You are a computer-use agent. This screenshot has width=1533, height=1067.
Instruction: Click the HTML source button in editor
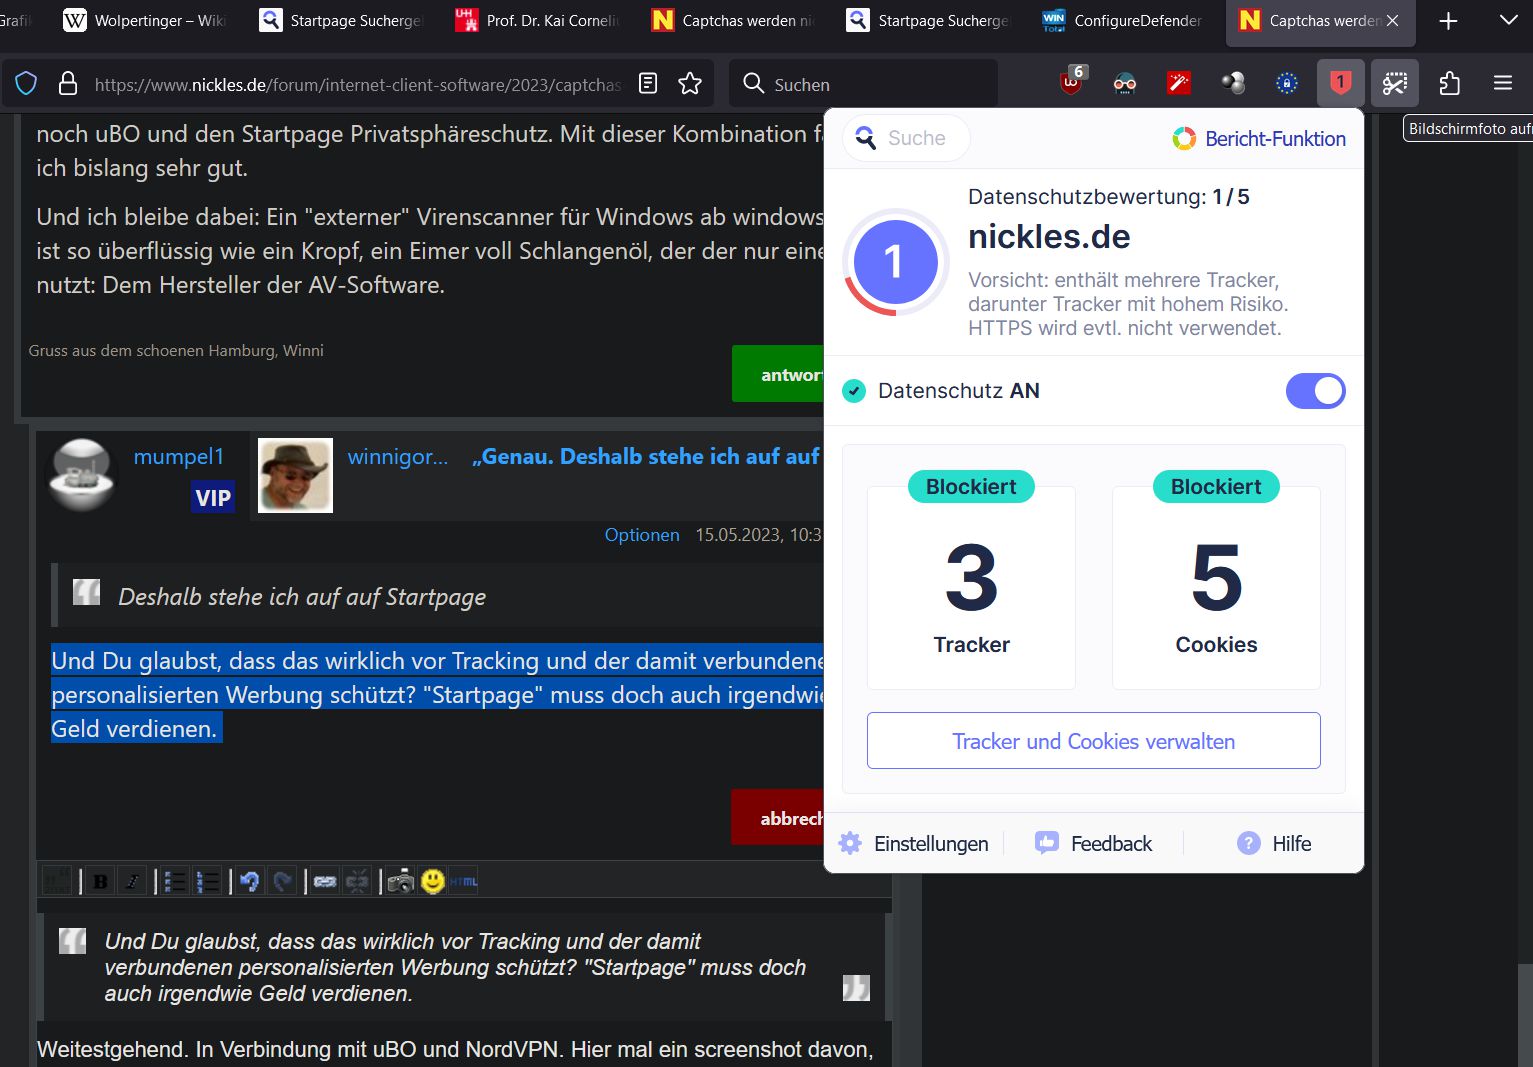point(463,881)
